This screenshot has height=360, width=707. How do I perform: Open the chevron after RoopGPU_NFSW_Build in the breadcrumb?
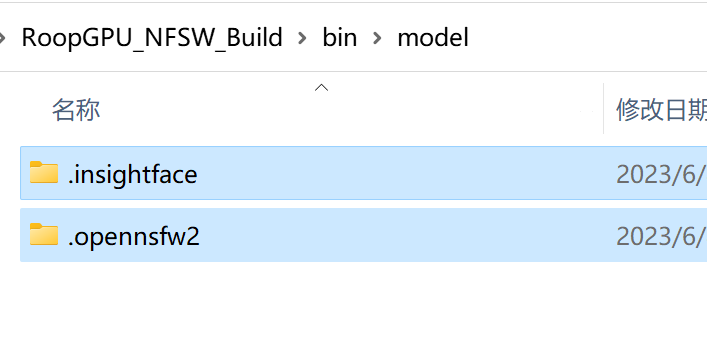[302, 38]
